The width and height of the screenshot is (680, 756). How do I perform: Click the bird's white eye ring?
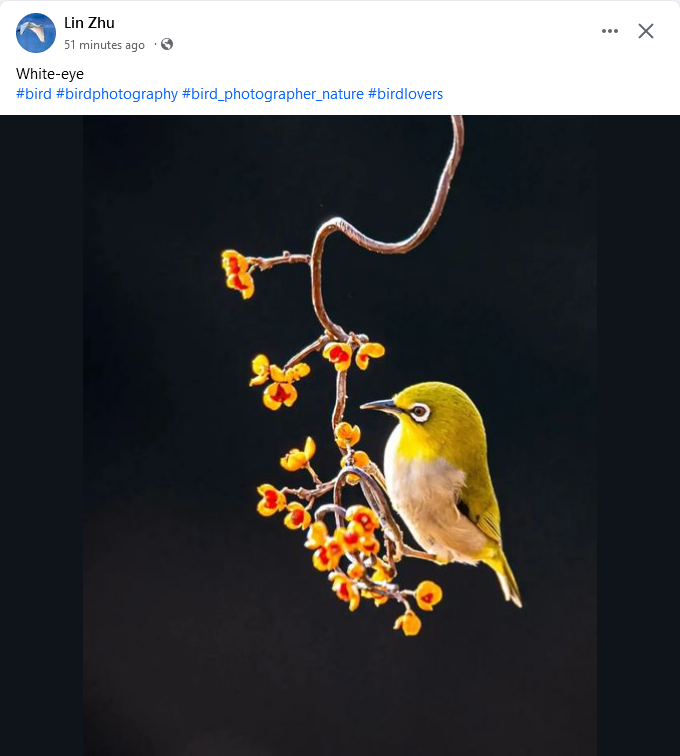[x=420, y=412]
